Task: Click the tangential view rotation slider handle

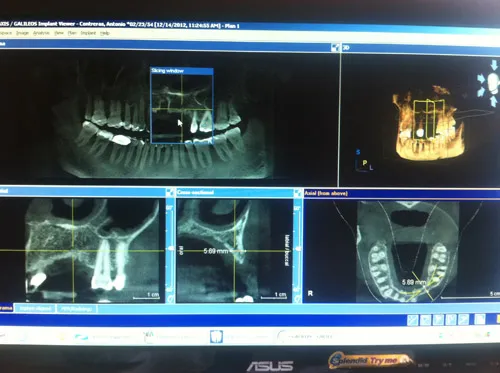Action: 171,248
